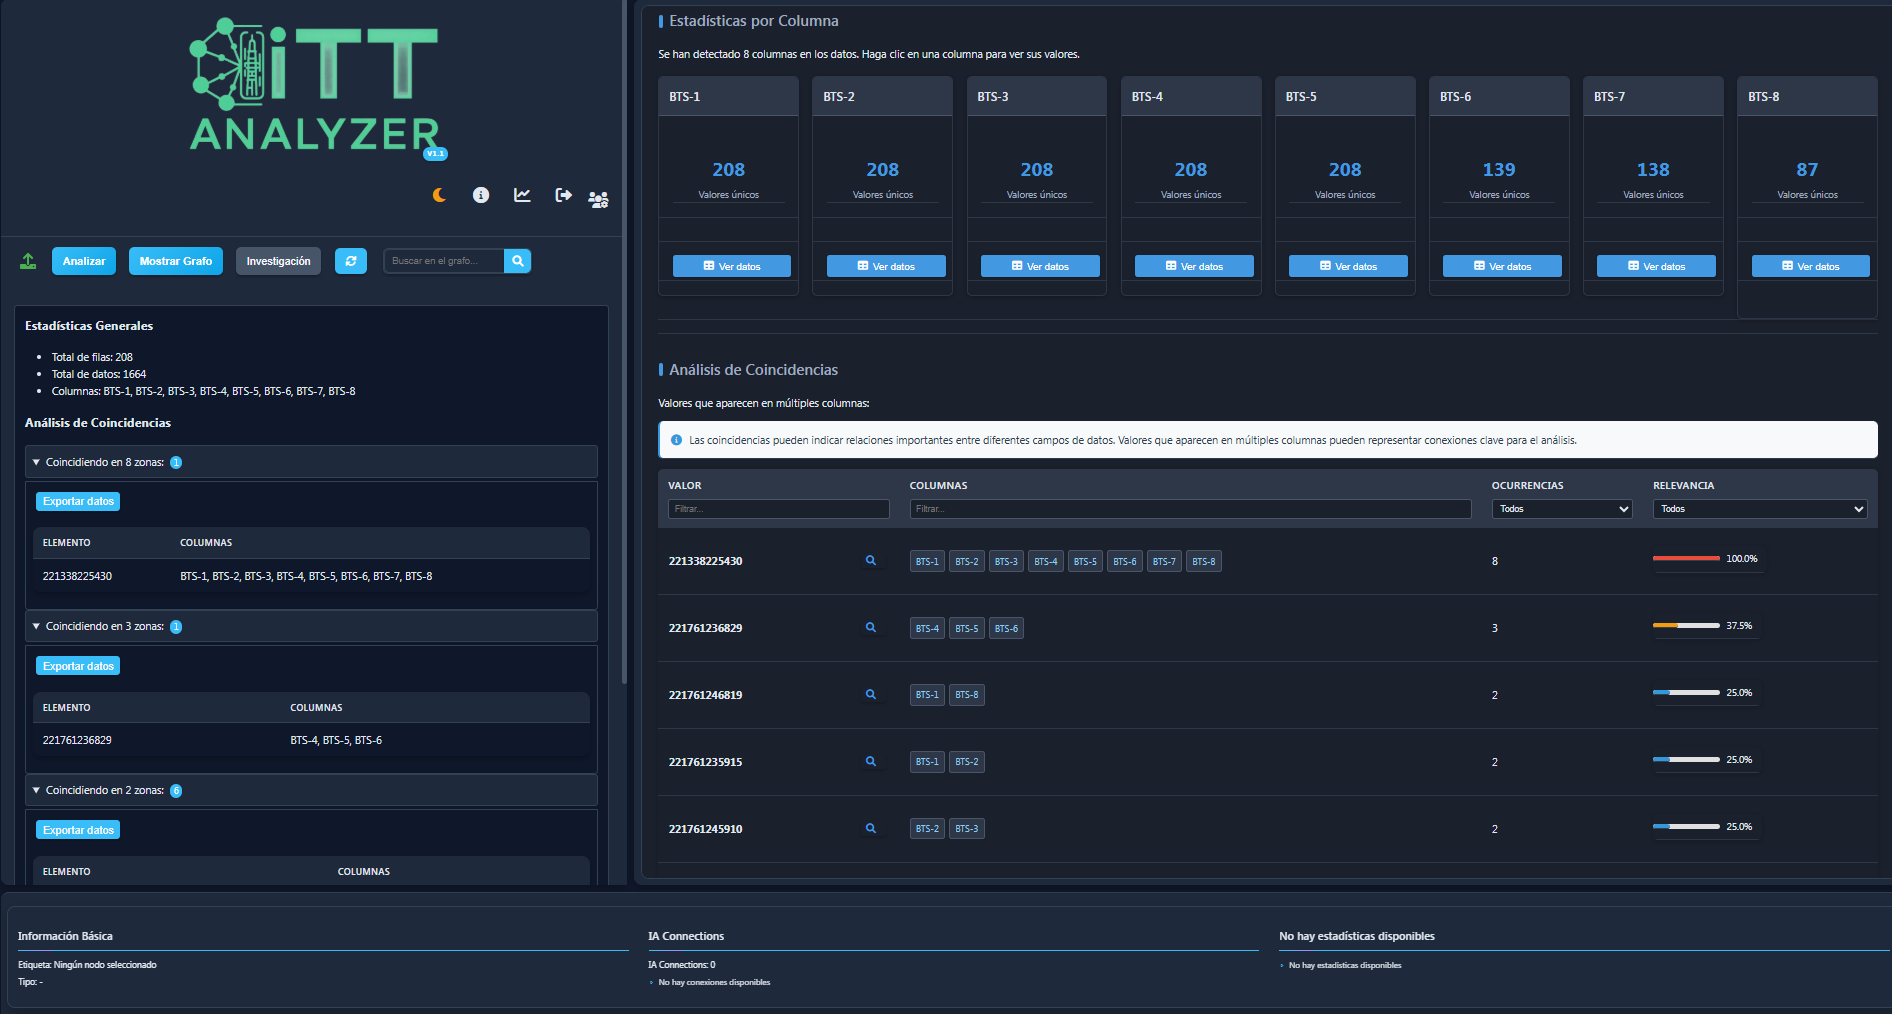Image resolution: width=1892 pixels, height=1014 pixels.
Task: Export data for the 2 zones coincidence
Action: [x=78, y=830]
